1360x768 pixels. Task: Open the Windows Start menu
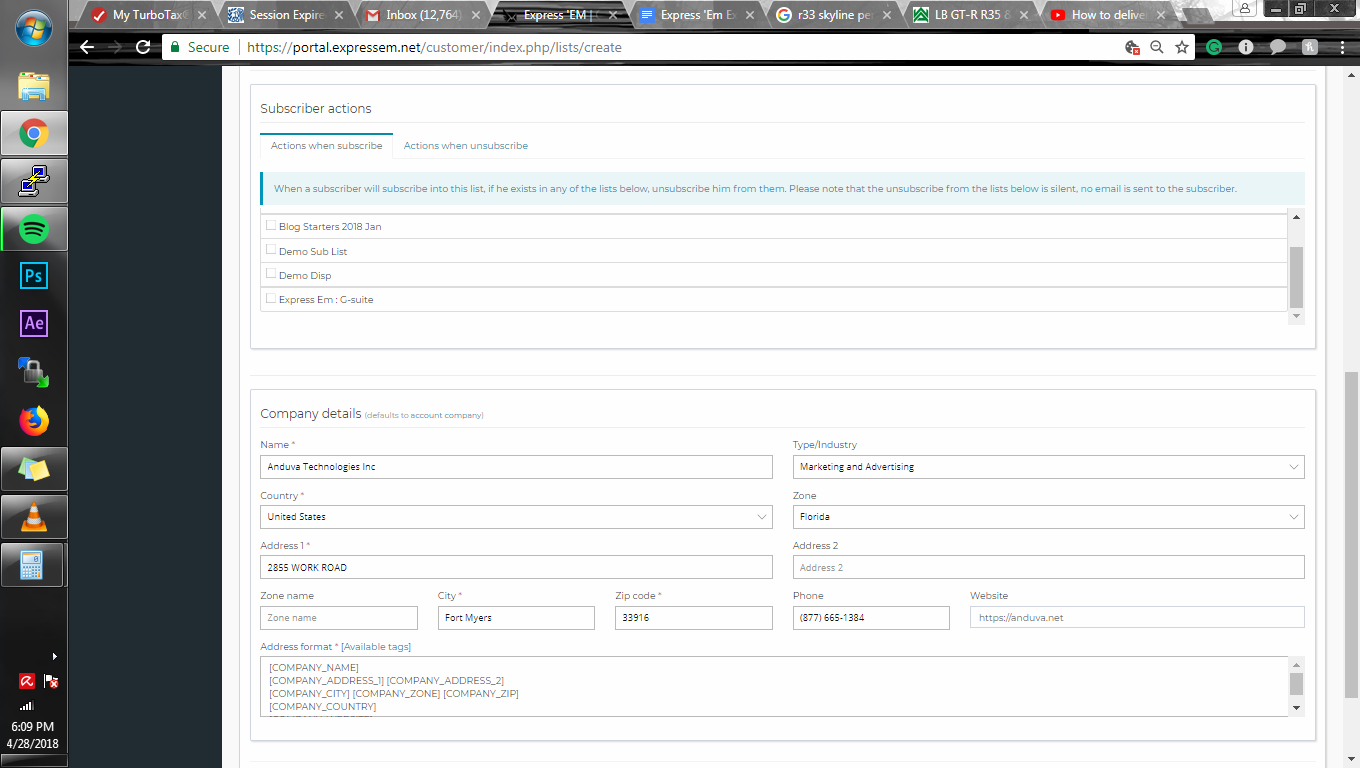pyautogui.click(x=34, y=30)
